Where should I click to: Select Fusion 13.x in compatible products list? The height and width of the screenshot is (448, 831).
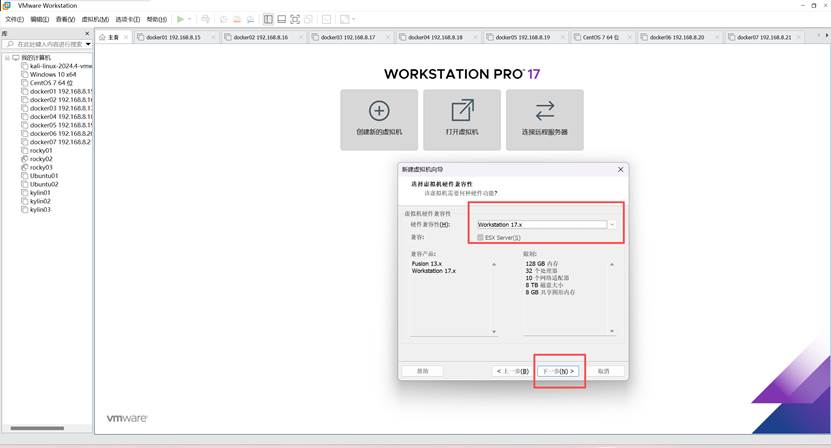(x=427, y=263)
